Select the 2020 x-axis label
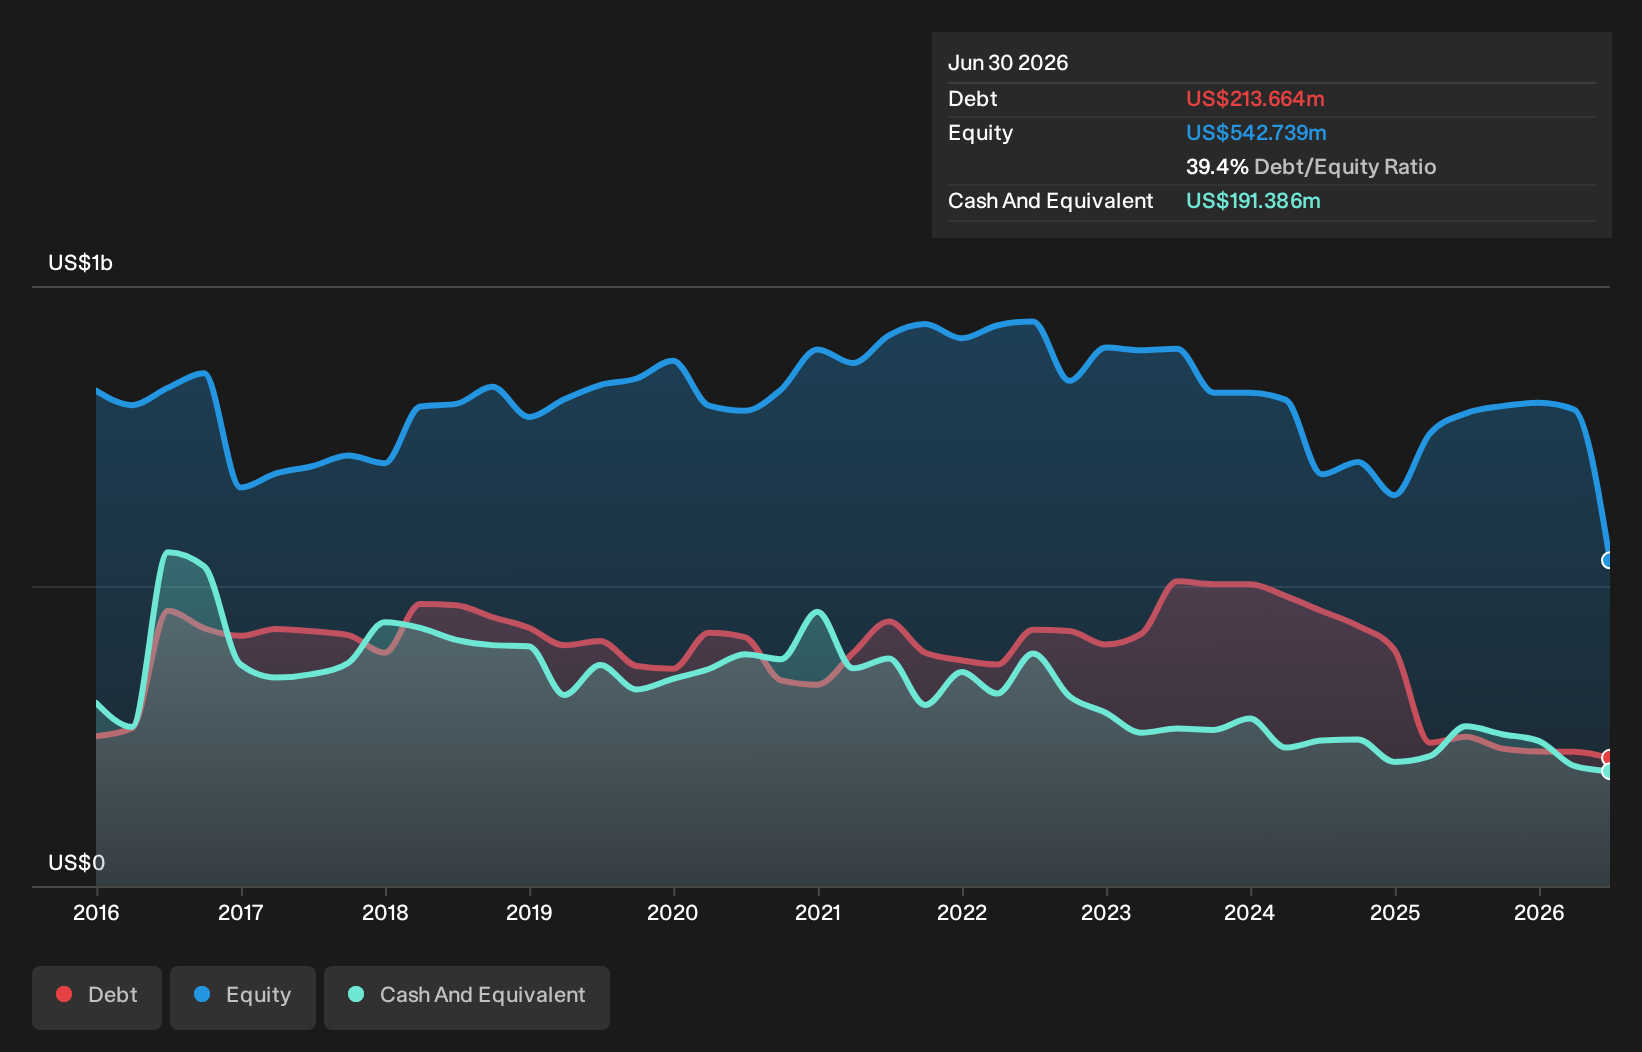This screenshot has width=1642, height=1052. click(673, 912)
